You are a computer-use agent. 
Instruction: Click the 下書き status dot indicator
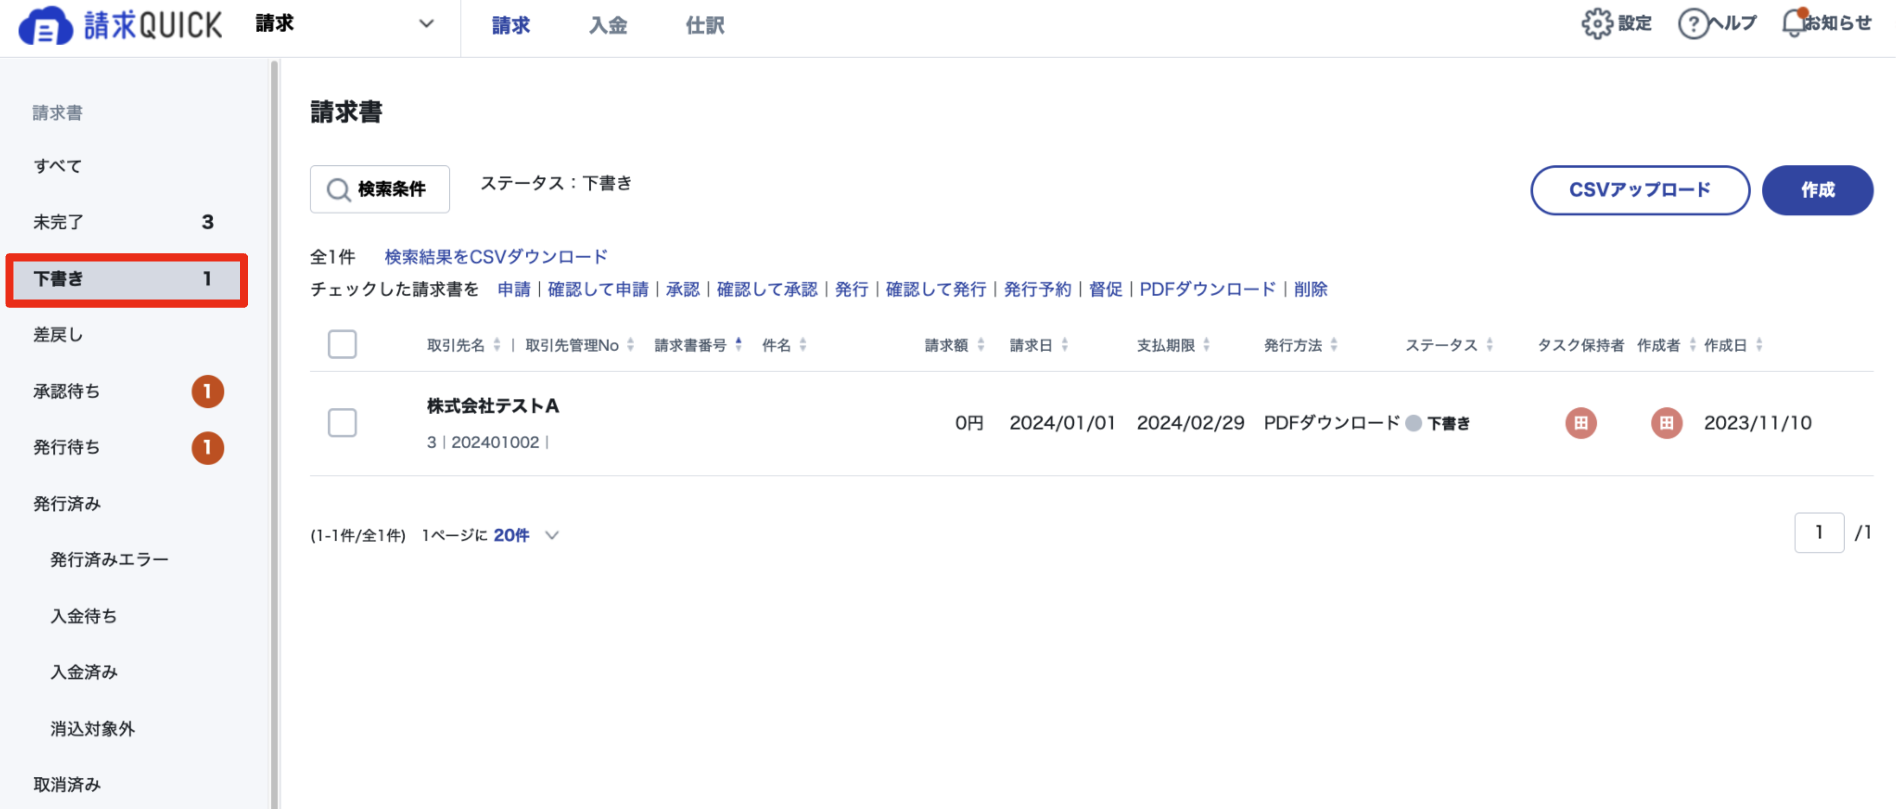[x=1413, y=423]
